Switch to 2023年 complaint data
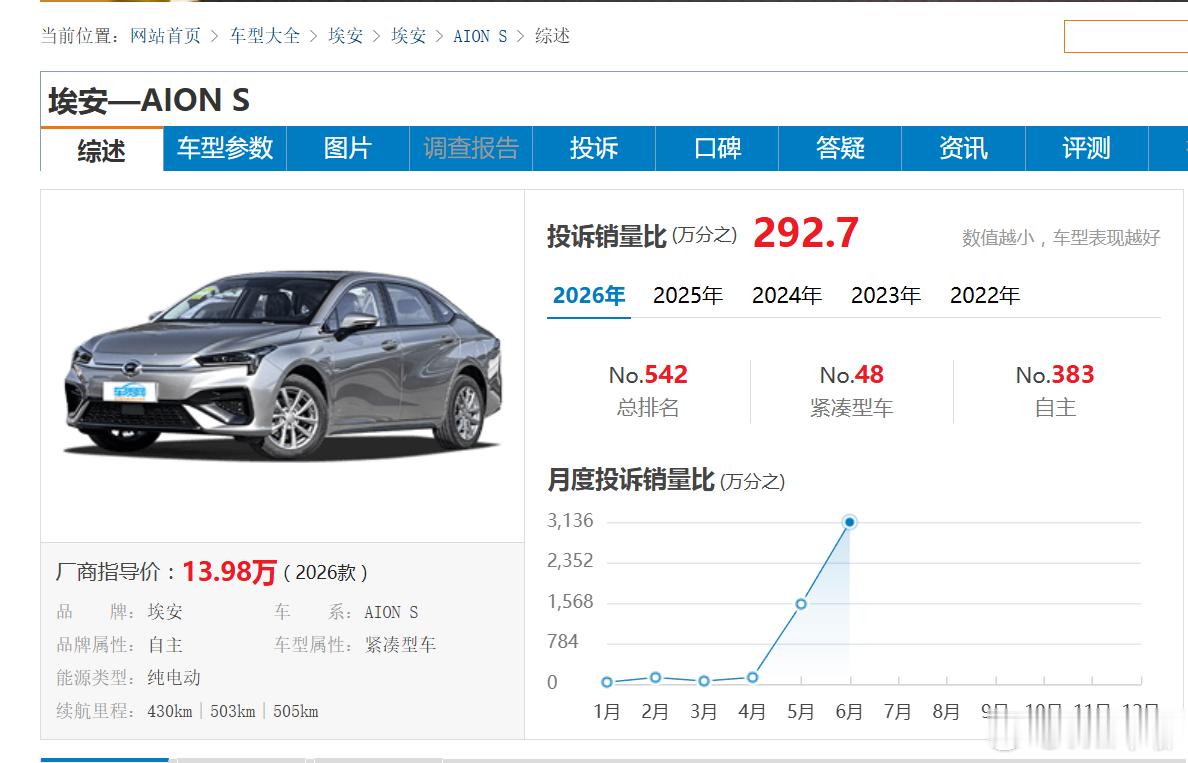1188x763 pixels. click(886, 296)
